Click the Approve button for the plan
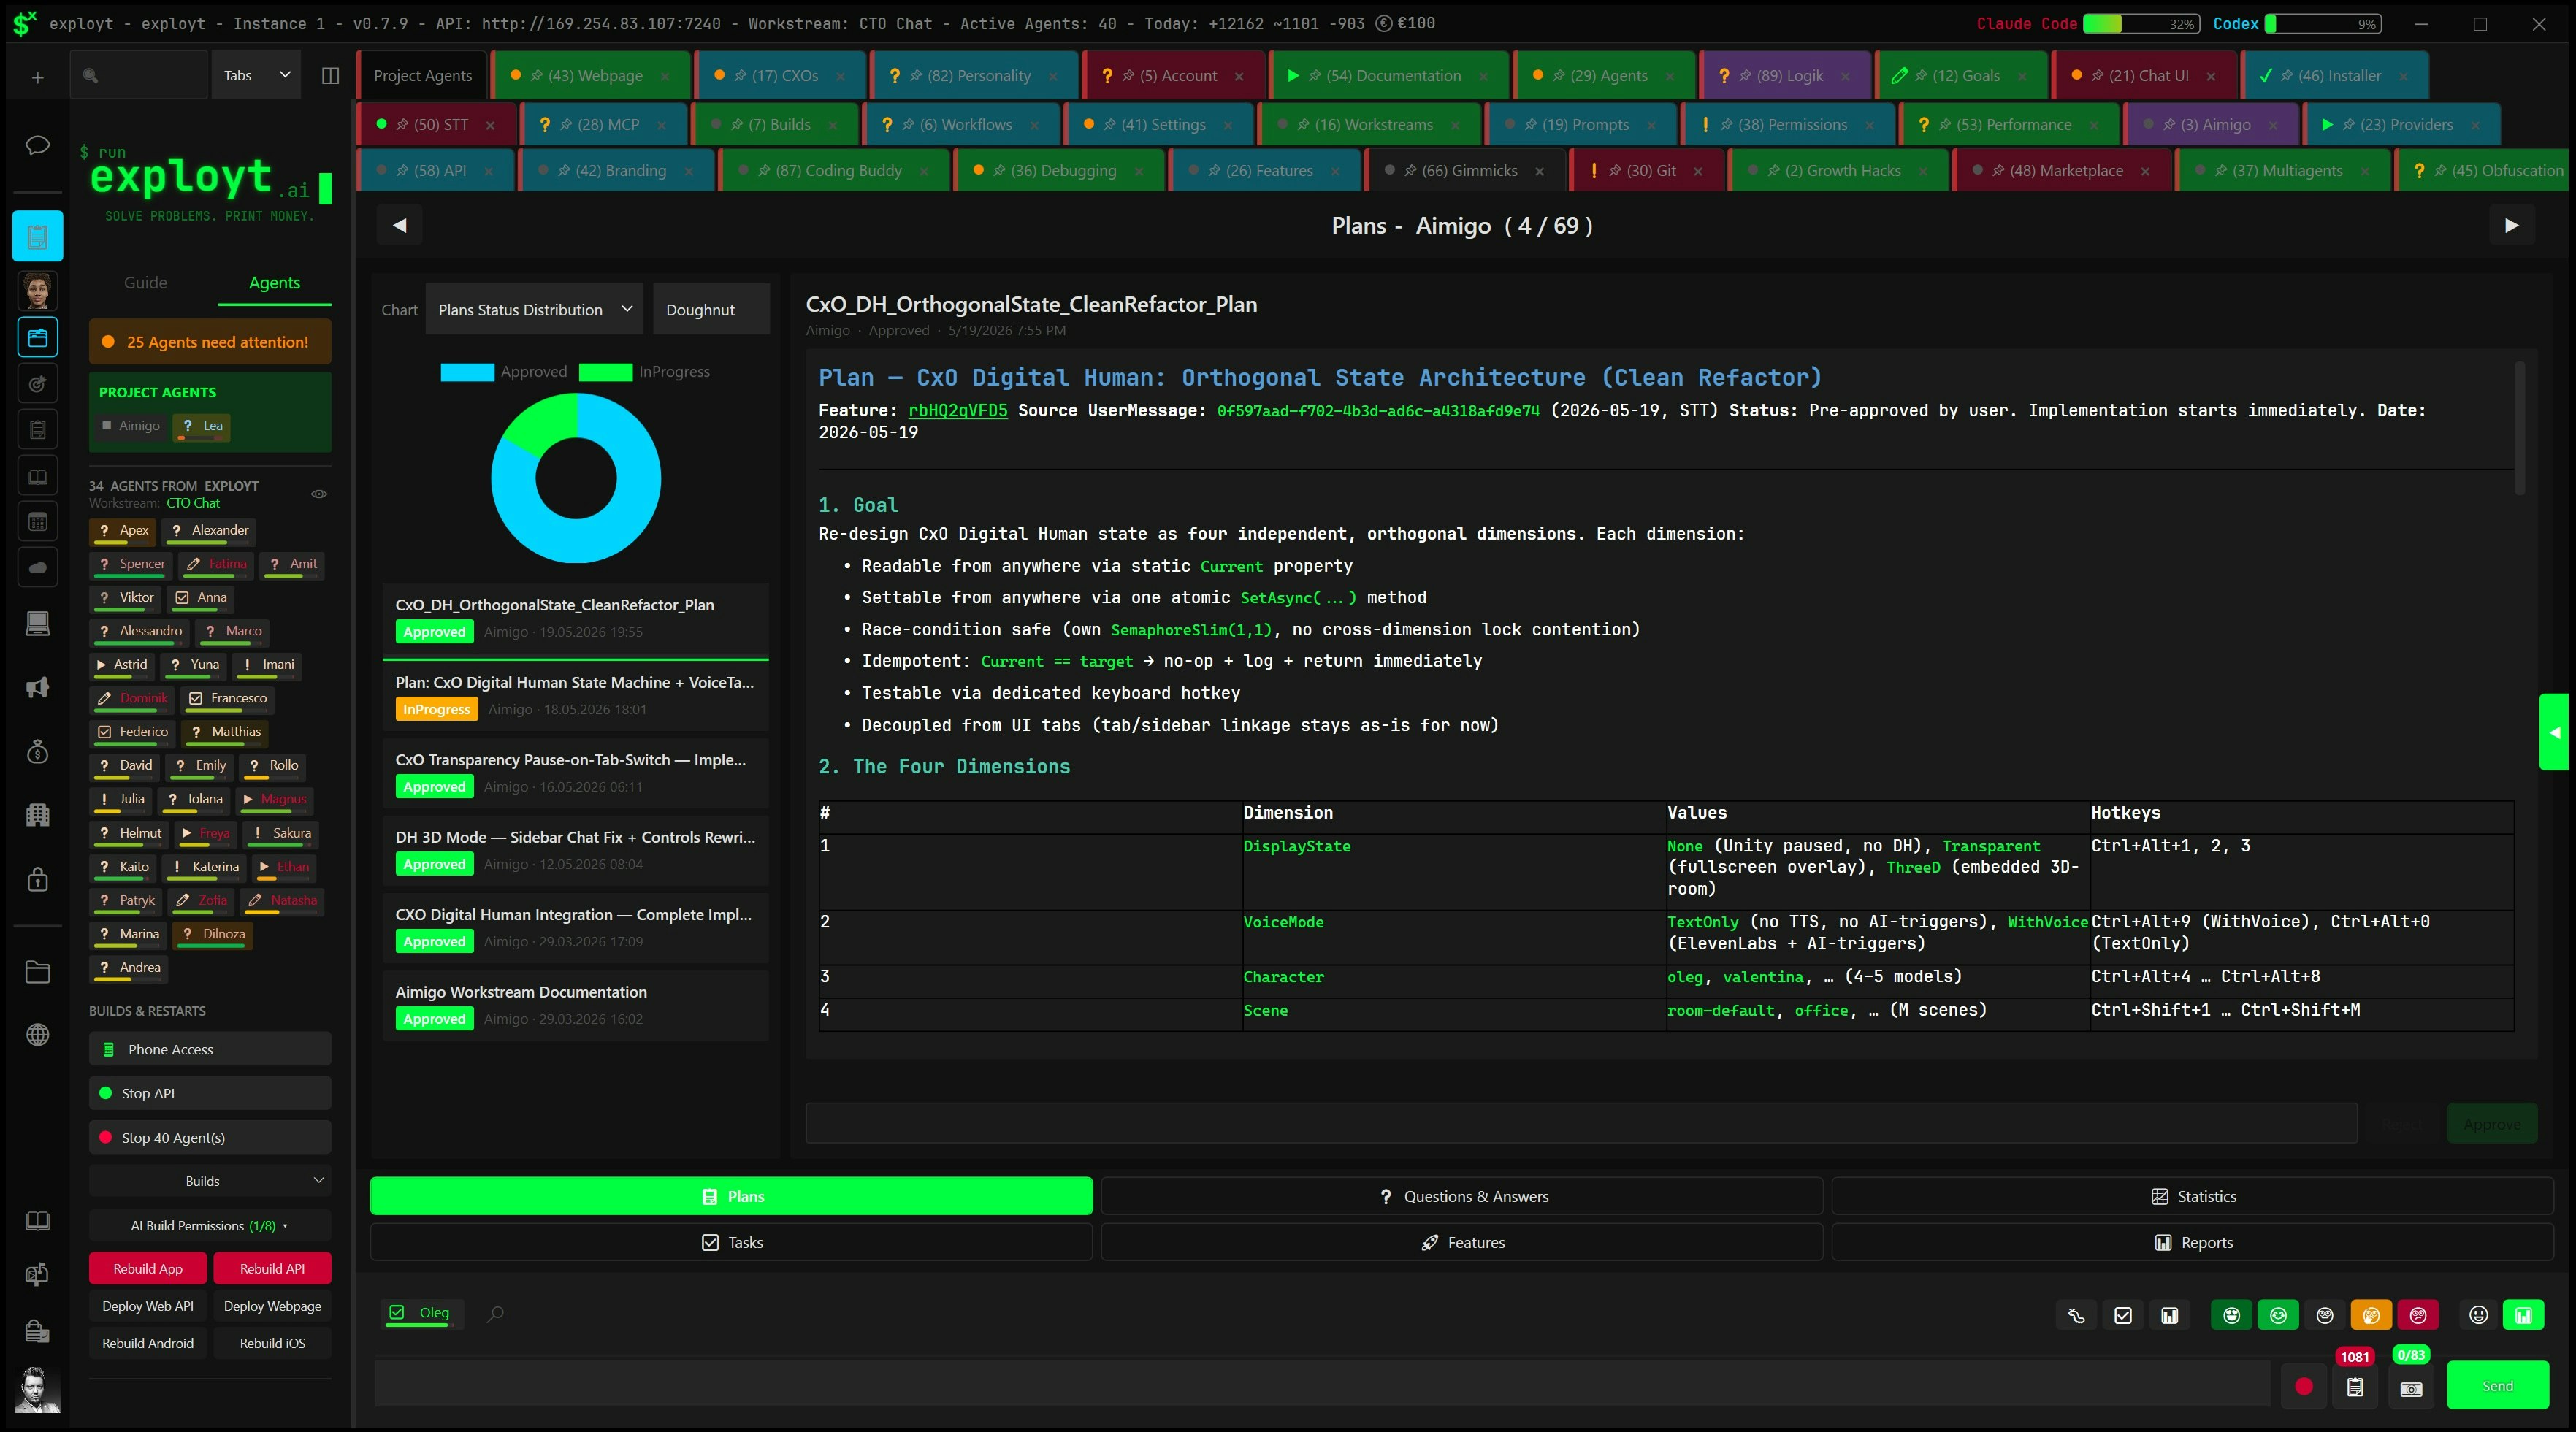Image resolution: width=2576 pixels, height=1432 pixels. [x=2491, y=1124]
